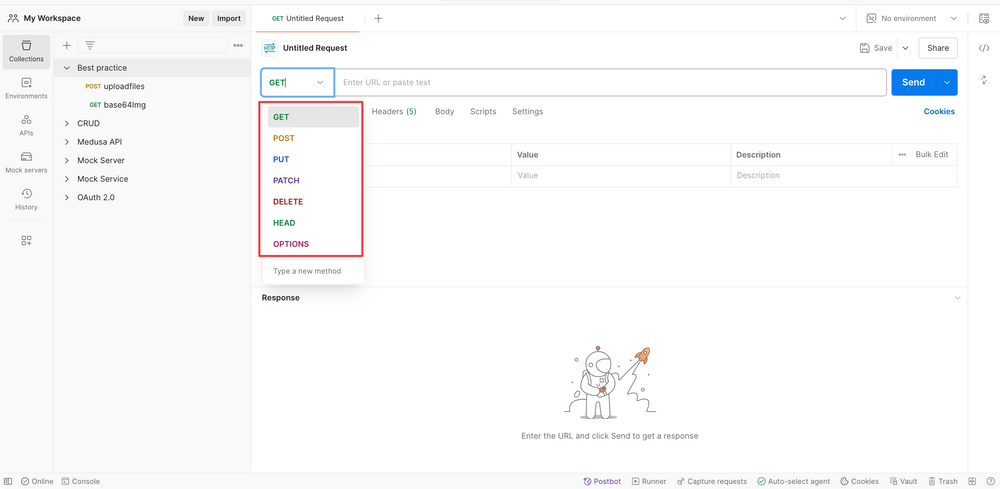Viewport: 1000px width, 489px height.
Task: Click the Cookies link beside the request tabs
Action: click(938, 112)
